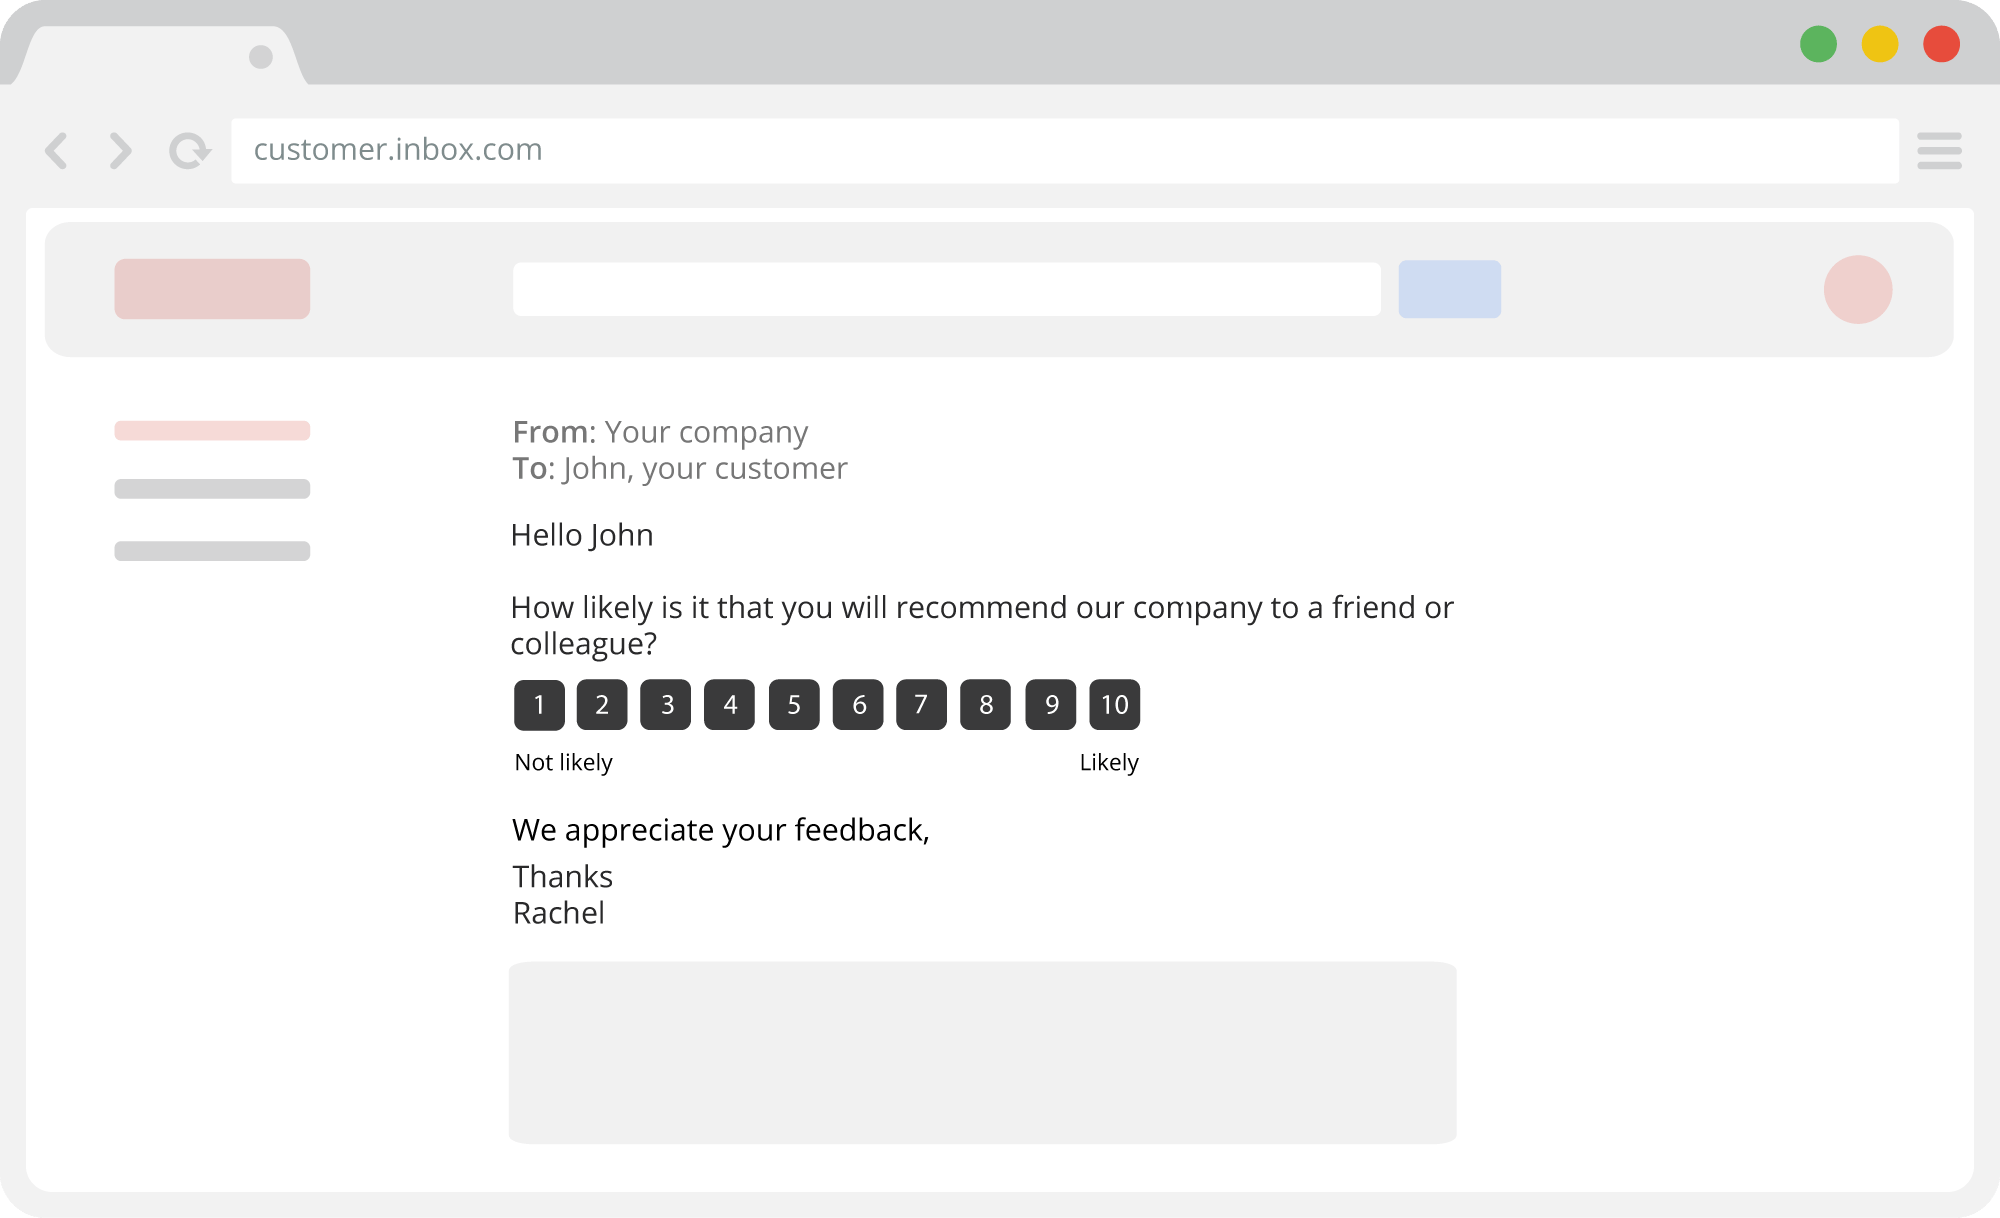Click the inbox search field

point(947,289)
